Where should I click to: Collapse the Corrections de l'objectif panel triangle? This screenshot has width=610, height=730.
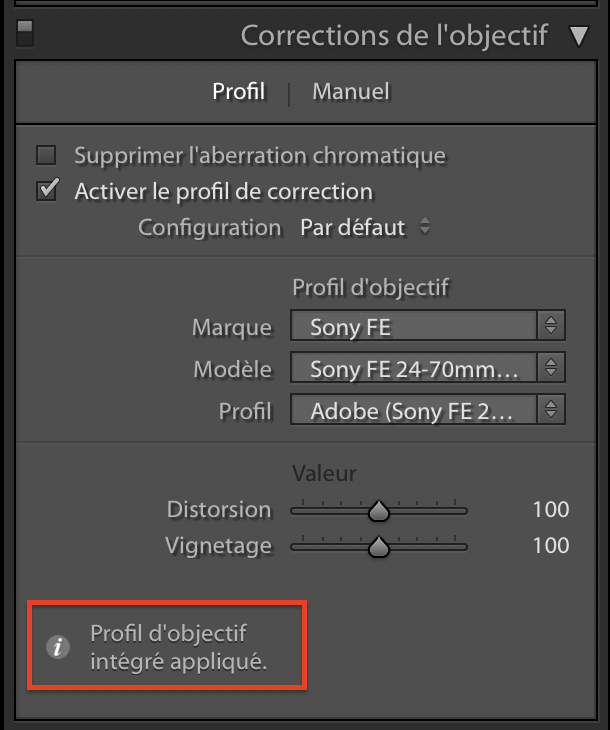(x=579, y=37)
